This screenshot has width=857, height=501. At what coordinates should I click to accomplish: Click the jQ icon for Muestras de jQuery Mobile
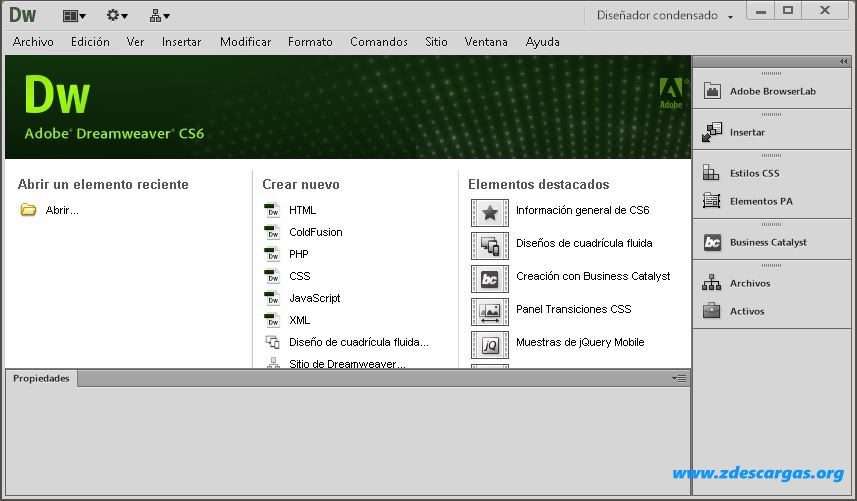pos(490,345)
